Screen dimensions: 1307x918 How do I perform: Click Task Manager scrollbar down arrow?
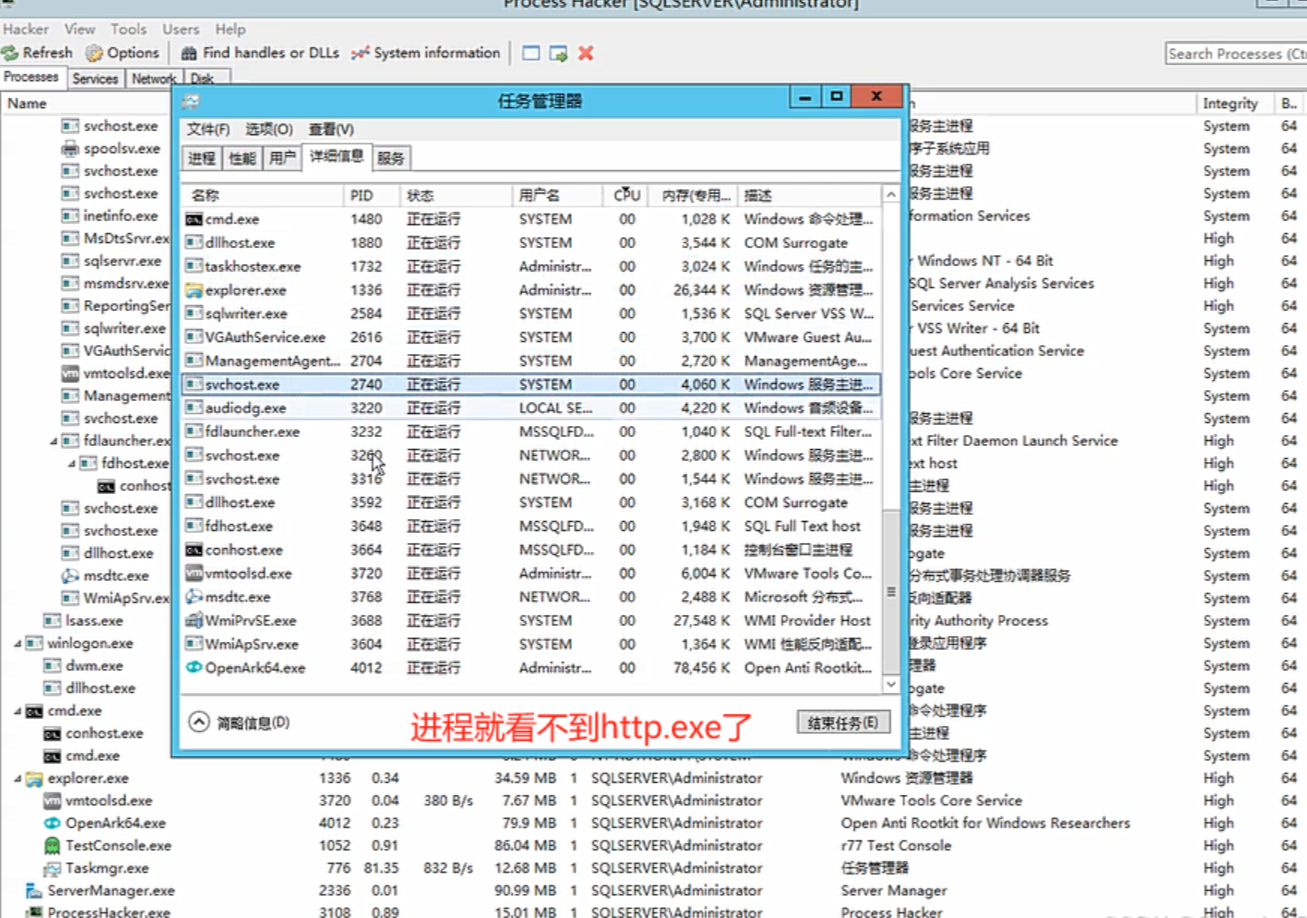point(891,685)
